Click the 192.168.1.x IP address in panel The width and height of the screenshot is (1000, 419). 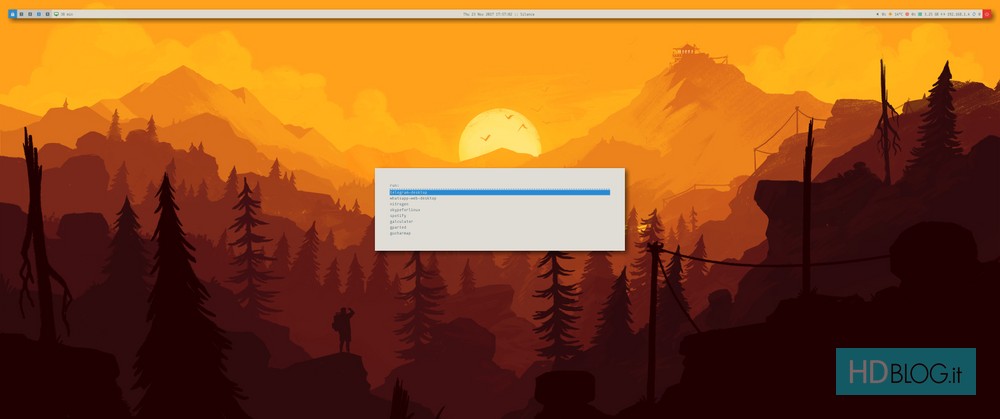tap(959, 14)
